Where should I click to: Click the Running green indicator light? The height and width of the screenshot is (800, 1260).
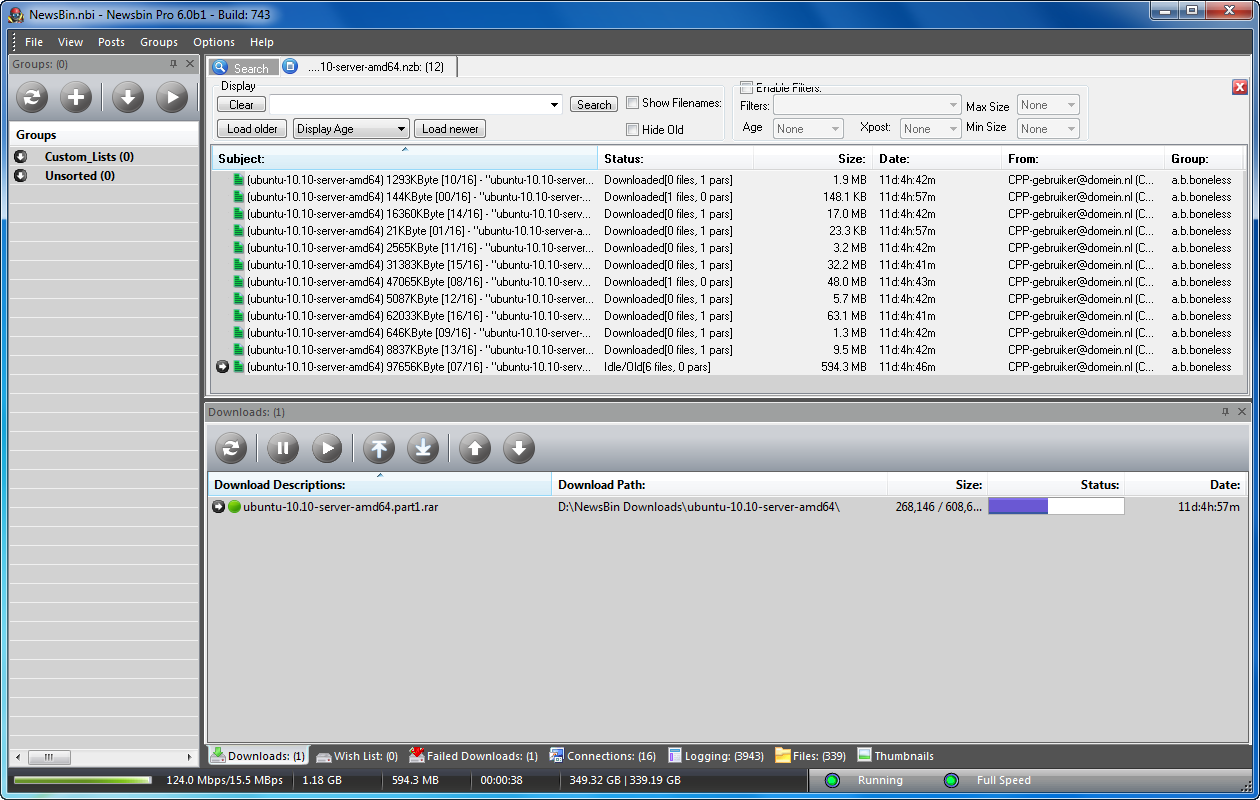(x=832, y=781)
